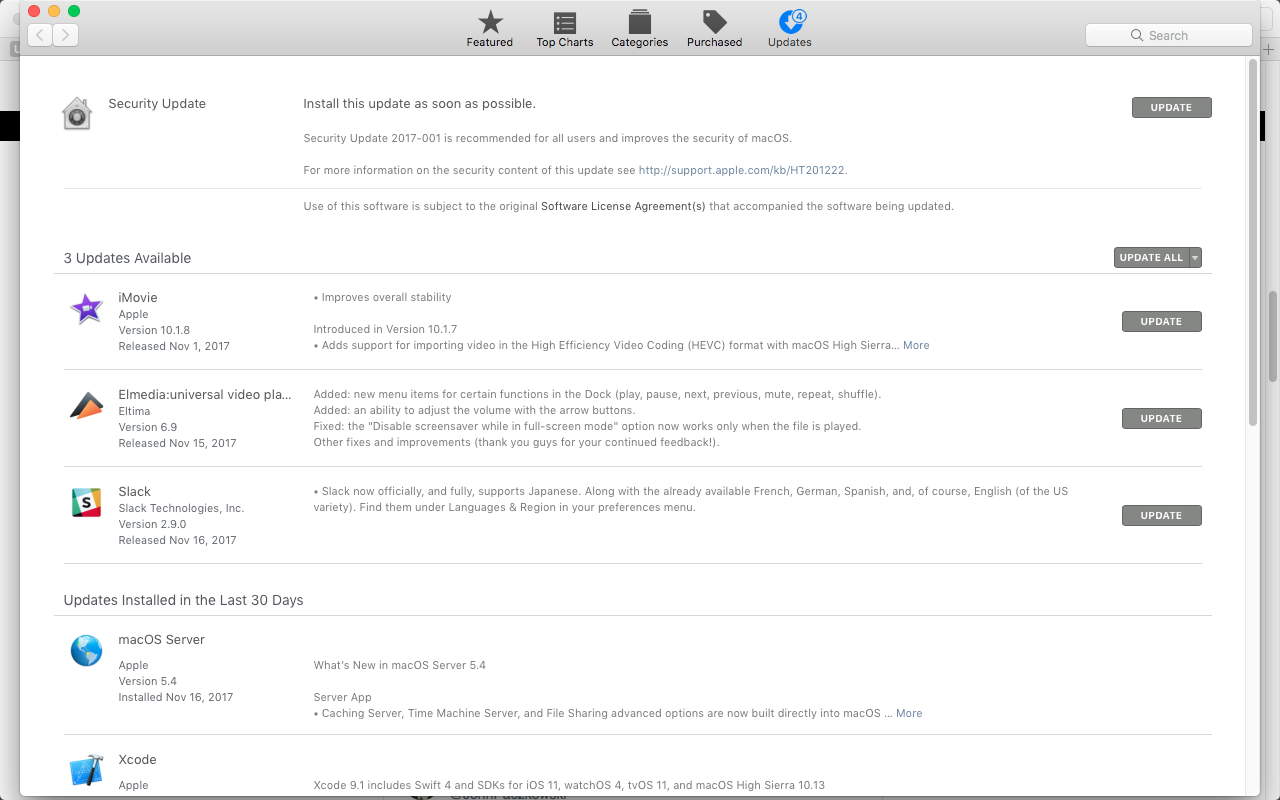Image resolution: width=1280 pixels, height=800 pixels.
Task: Open the Featured star icon
Action: tap(490, 21)
